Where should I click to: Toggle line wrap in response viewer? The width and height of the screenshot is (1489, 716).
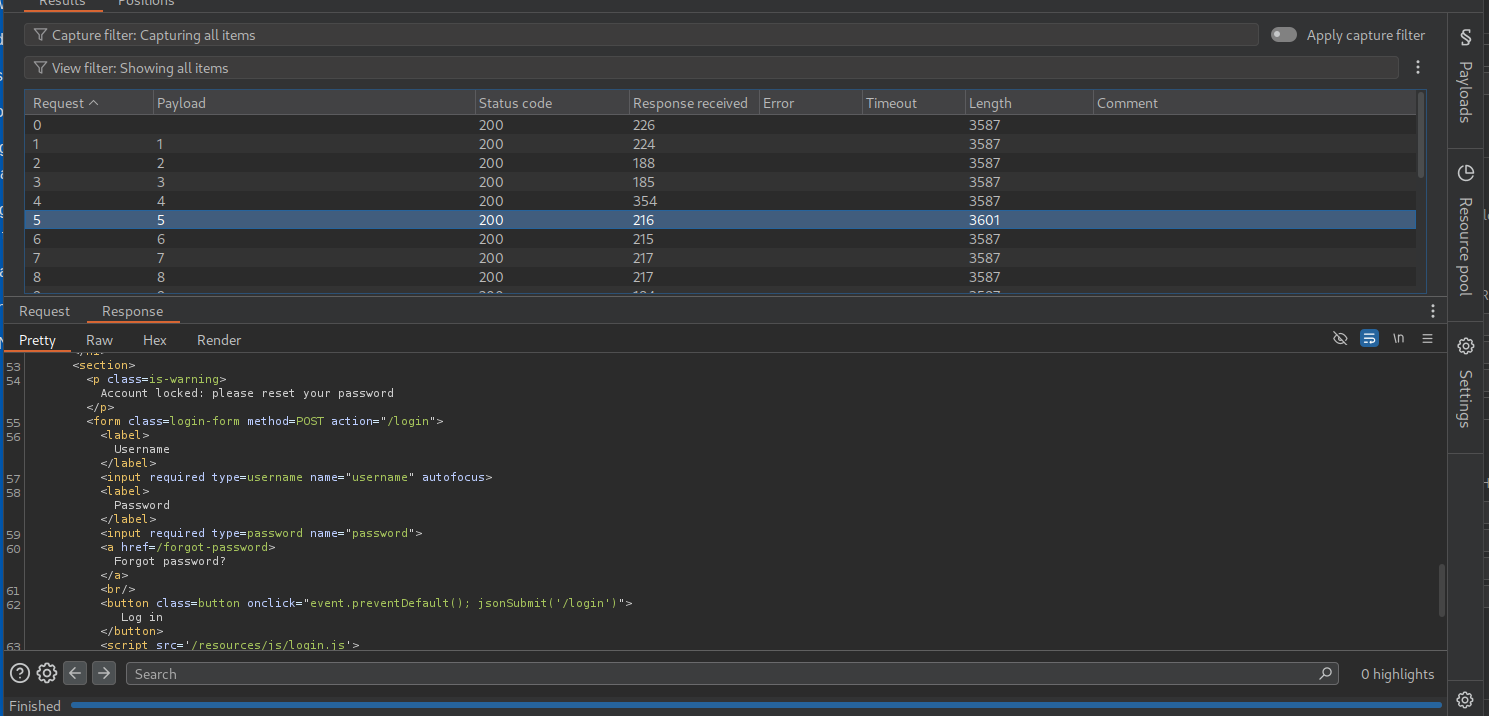point(1369,339)
